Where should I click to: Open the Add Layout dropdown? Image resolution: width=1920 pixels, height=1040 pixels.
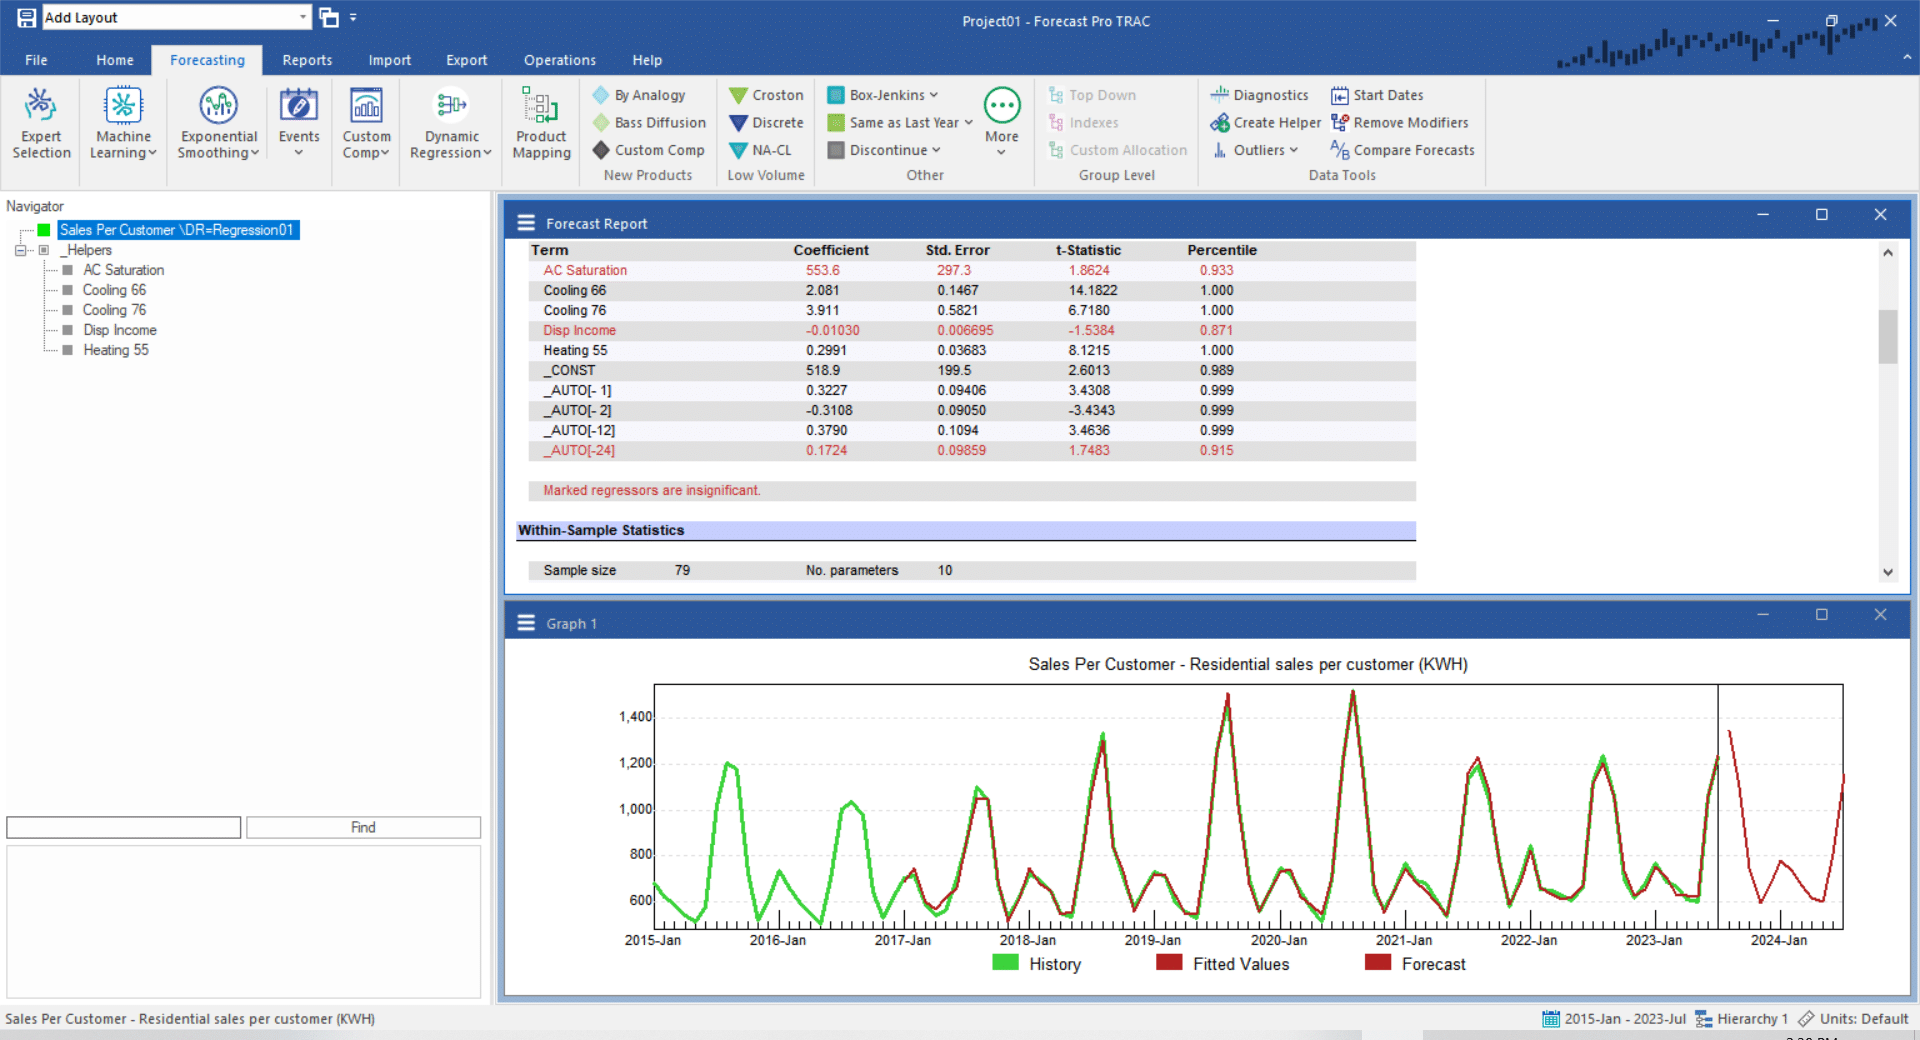click(x=302, y=17)
